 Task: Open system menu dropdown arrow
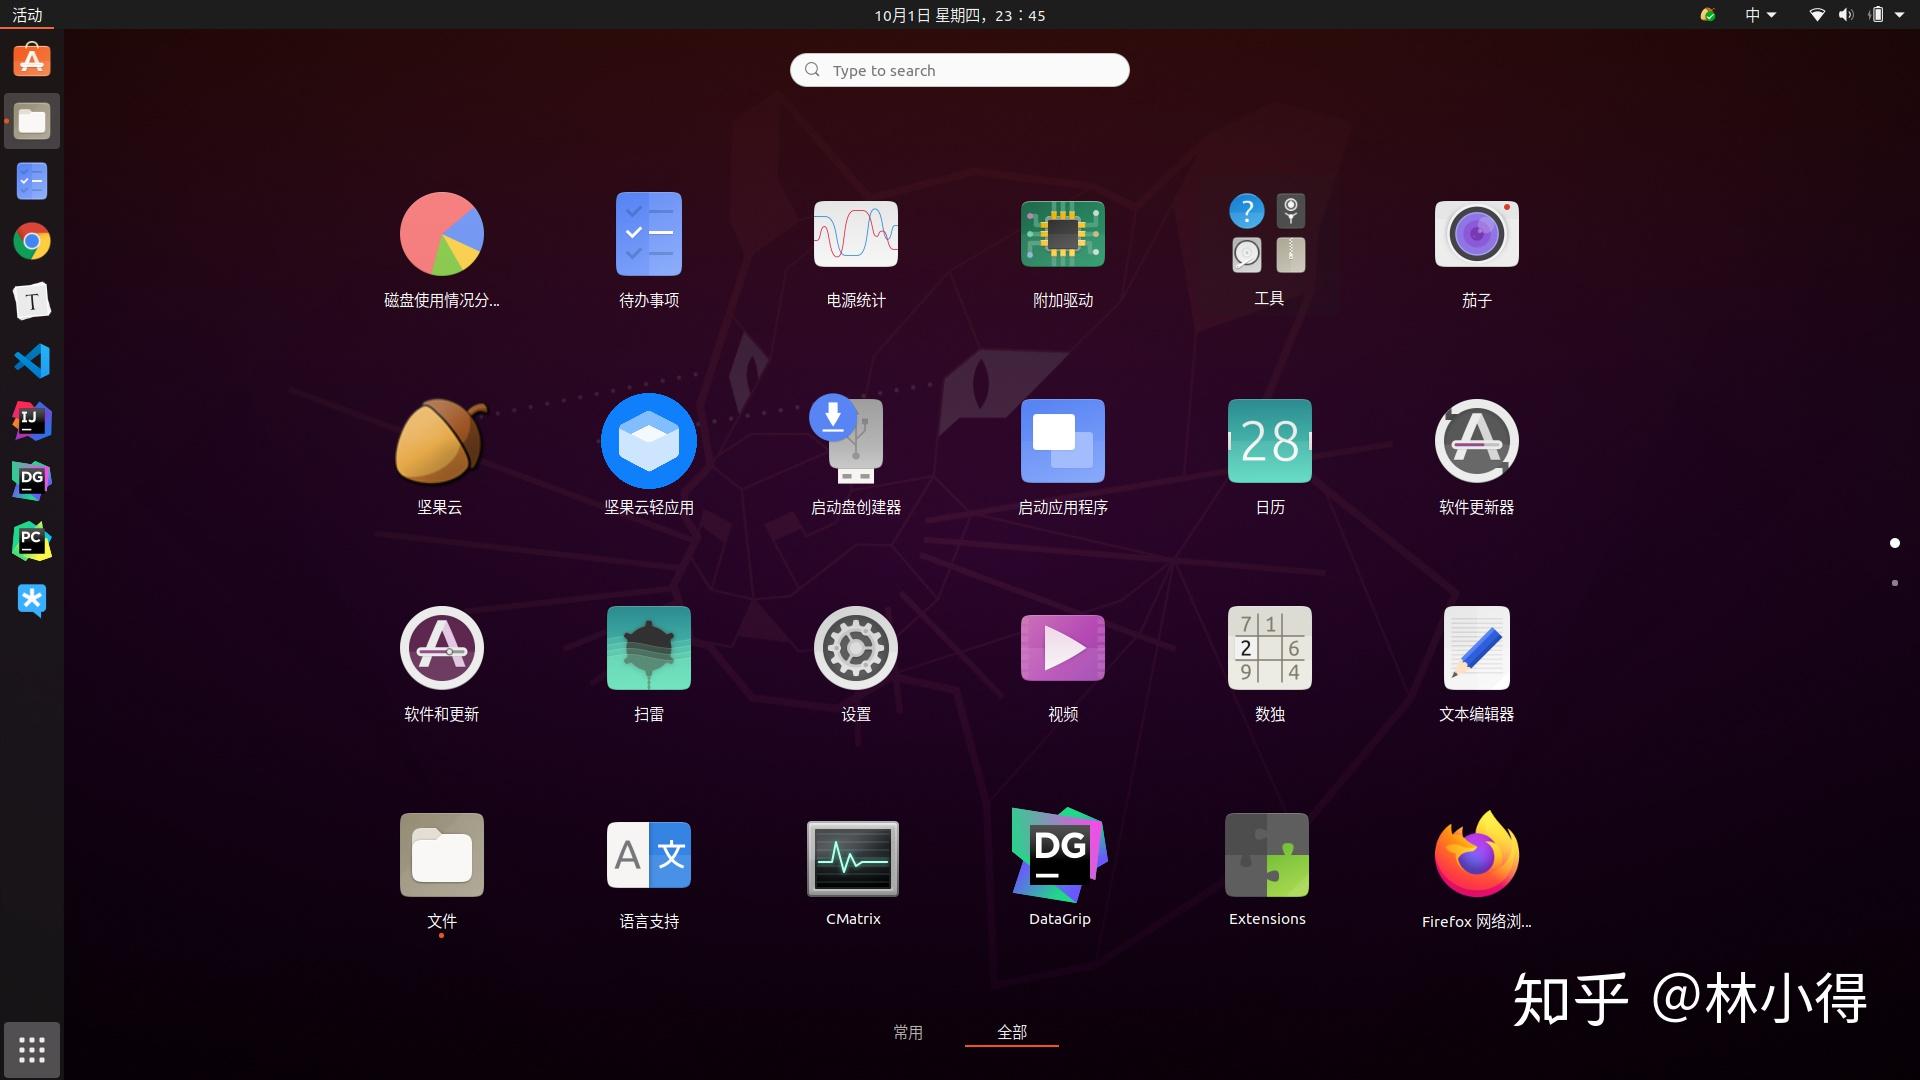point(1899,15)
